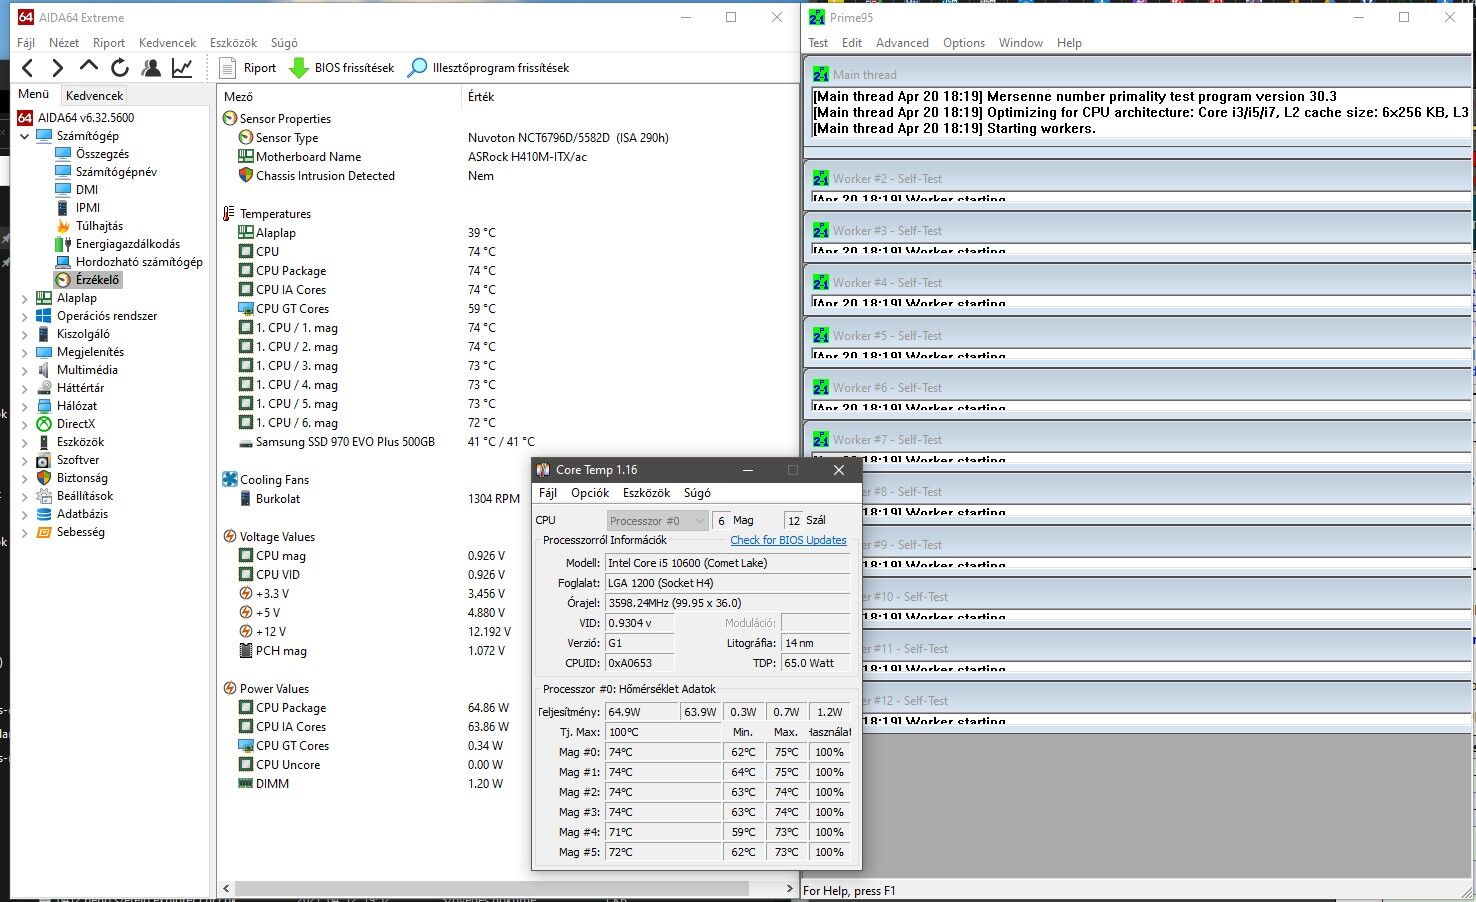Expand the DirectX tree node

point(25,424)
